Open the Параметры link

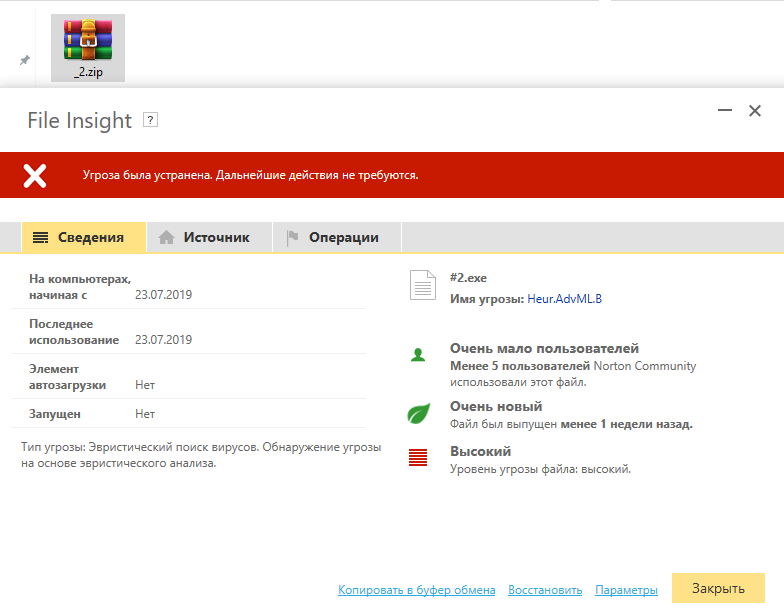pyautogui.click(x=626, y=590)
